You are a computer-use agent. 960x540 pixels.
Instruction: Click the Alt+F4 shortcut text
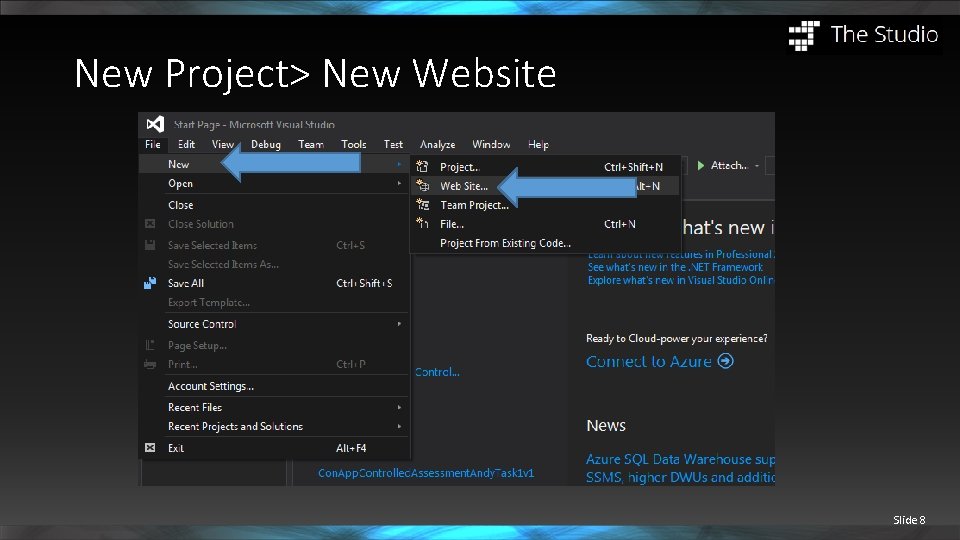351,448
